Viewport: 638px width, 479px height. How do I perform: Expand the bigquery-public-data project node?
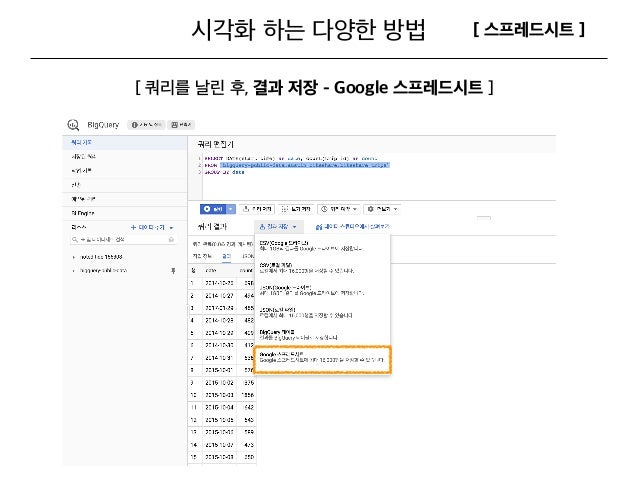pyautogui.click(x=73, y=271)
